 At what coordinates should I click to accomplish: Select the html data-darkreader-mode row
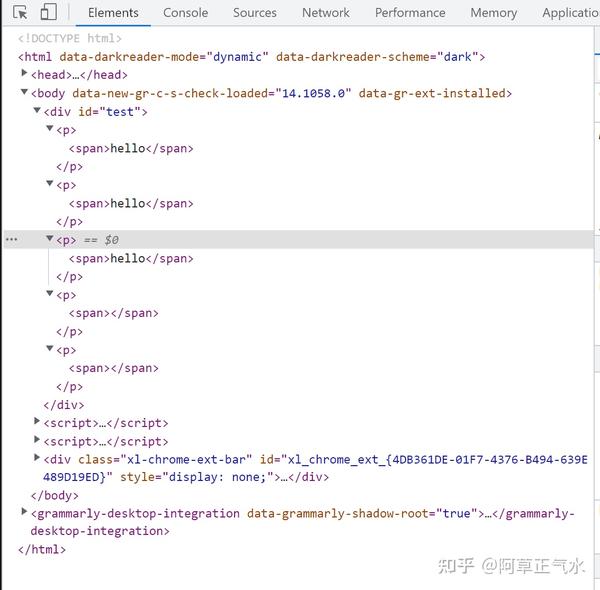pos(251,57)
